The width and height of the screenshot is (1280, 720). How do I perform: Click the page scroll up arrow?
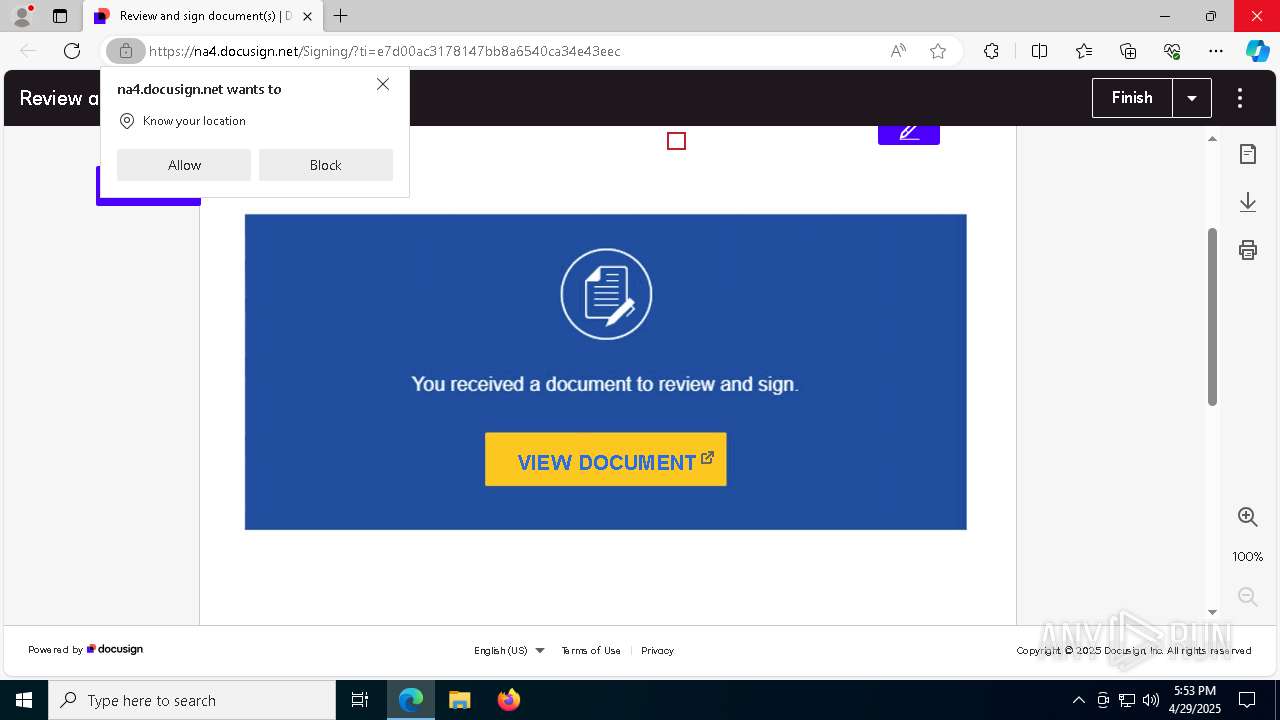pyautogui.click(x=1213, y=139)
